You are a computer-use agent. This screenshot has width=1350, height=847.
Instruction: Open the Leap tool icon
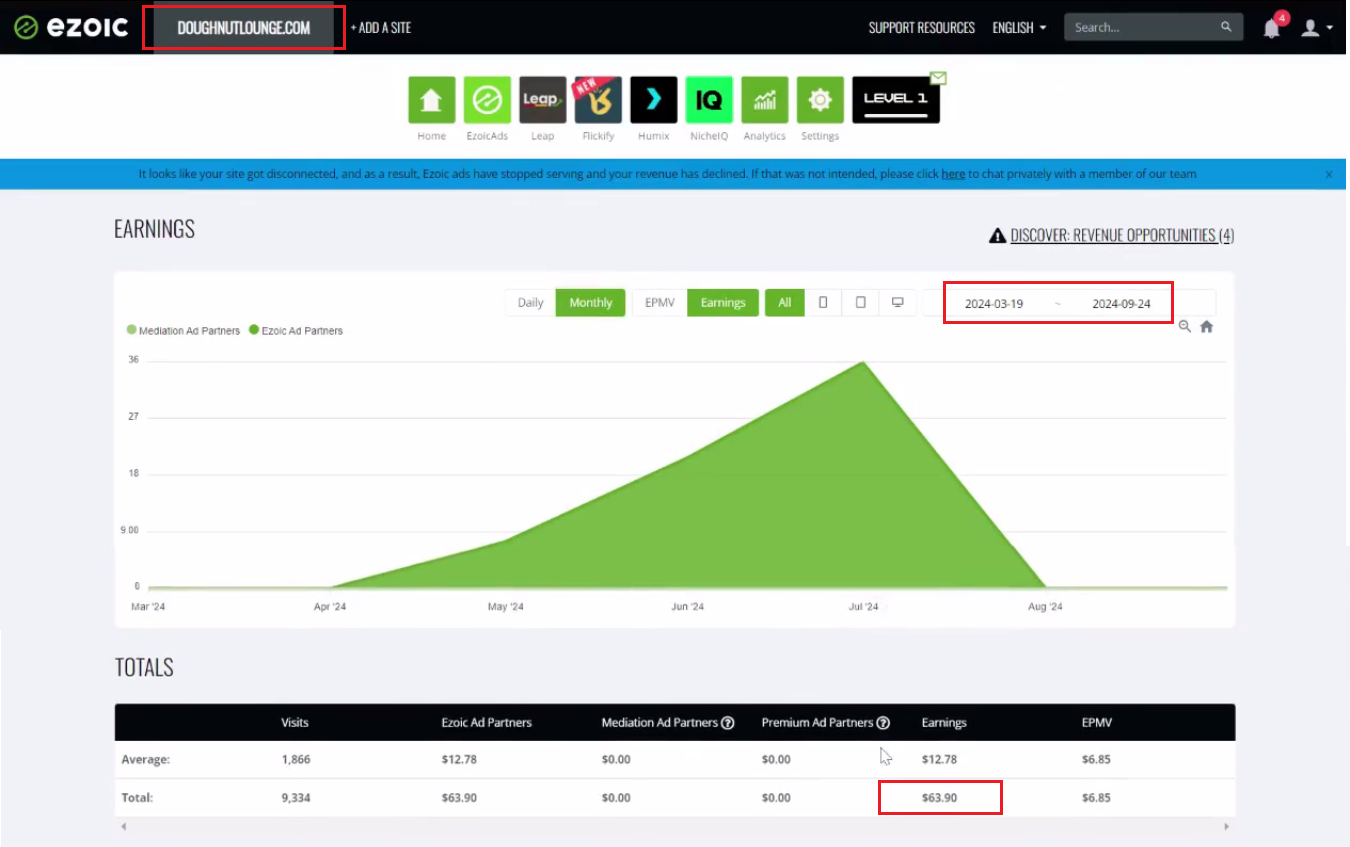[x=543, y=100]
